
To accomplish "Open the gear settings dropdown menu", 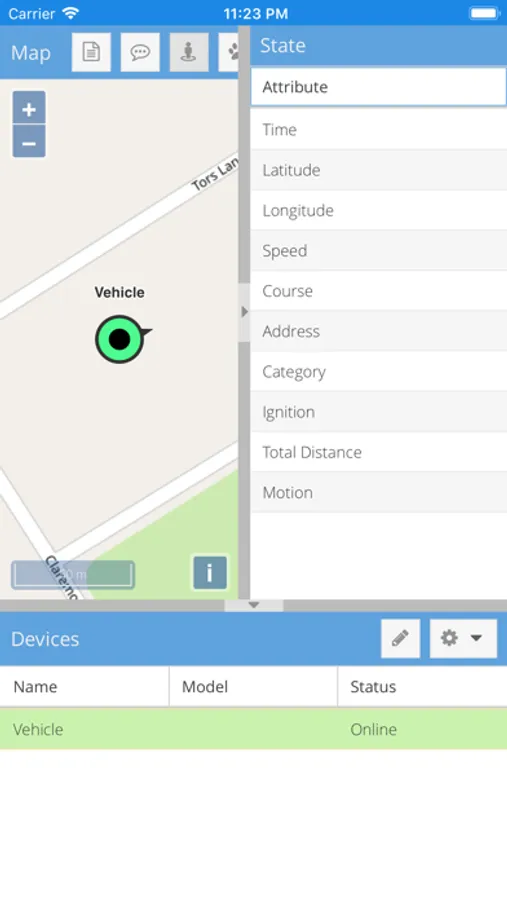I will pos(463,638).
